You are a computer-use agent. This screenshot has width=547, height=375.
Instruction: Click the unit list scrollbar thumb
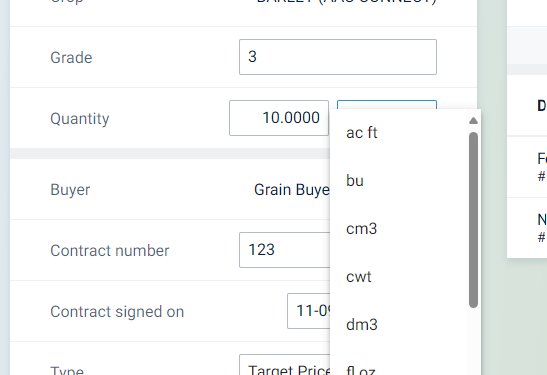(x=473, y=220)
